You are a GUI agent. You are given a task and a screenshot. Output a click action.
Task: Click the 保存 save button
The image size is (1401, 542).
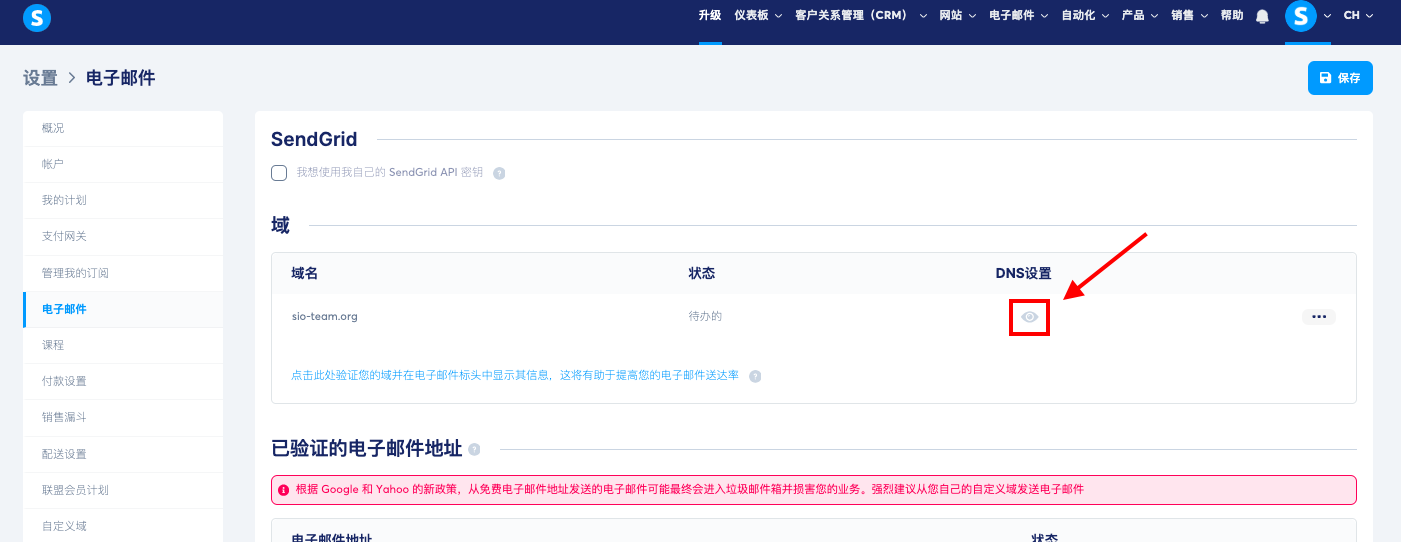pos(1340,78)
